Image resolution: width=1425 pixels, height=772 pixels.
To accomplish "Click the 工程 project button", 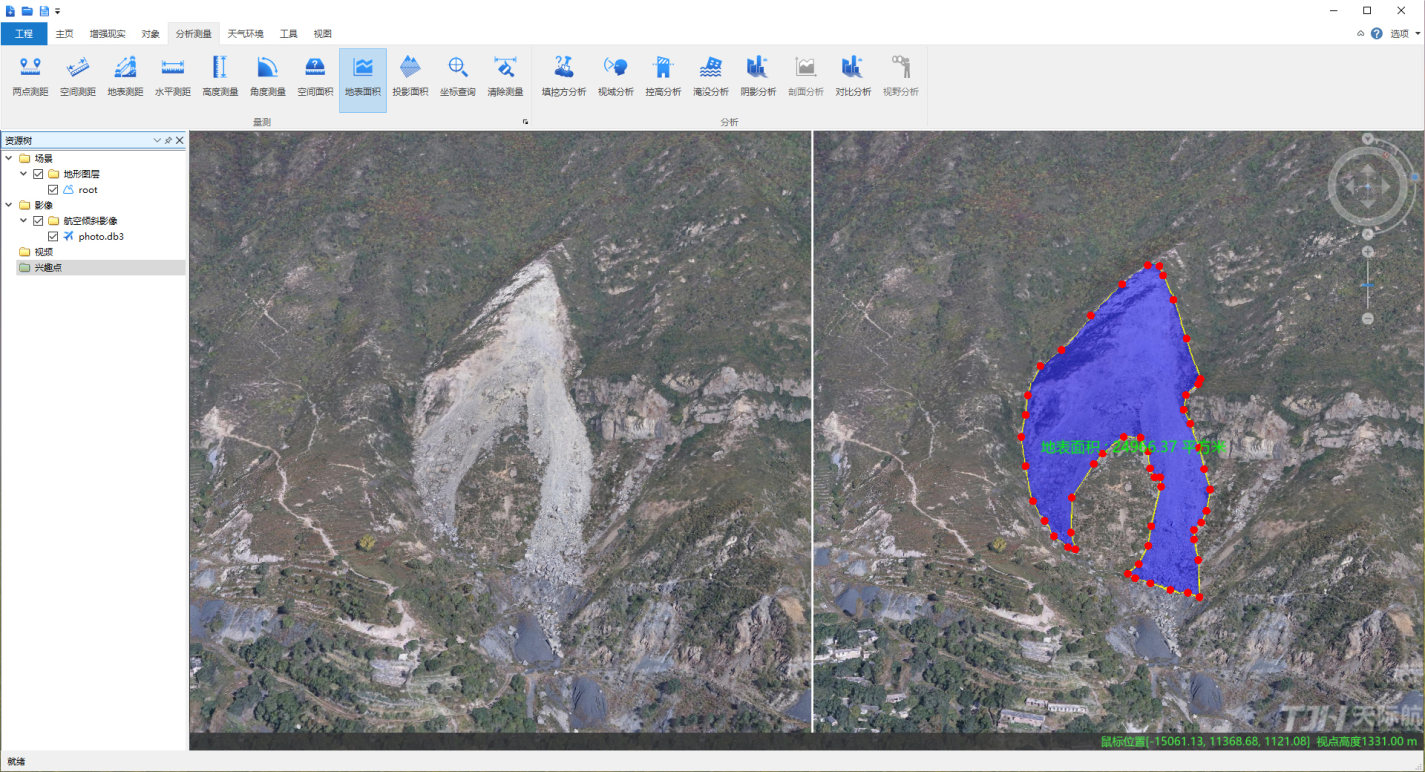I will [x=24, y=34].
